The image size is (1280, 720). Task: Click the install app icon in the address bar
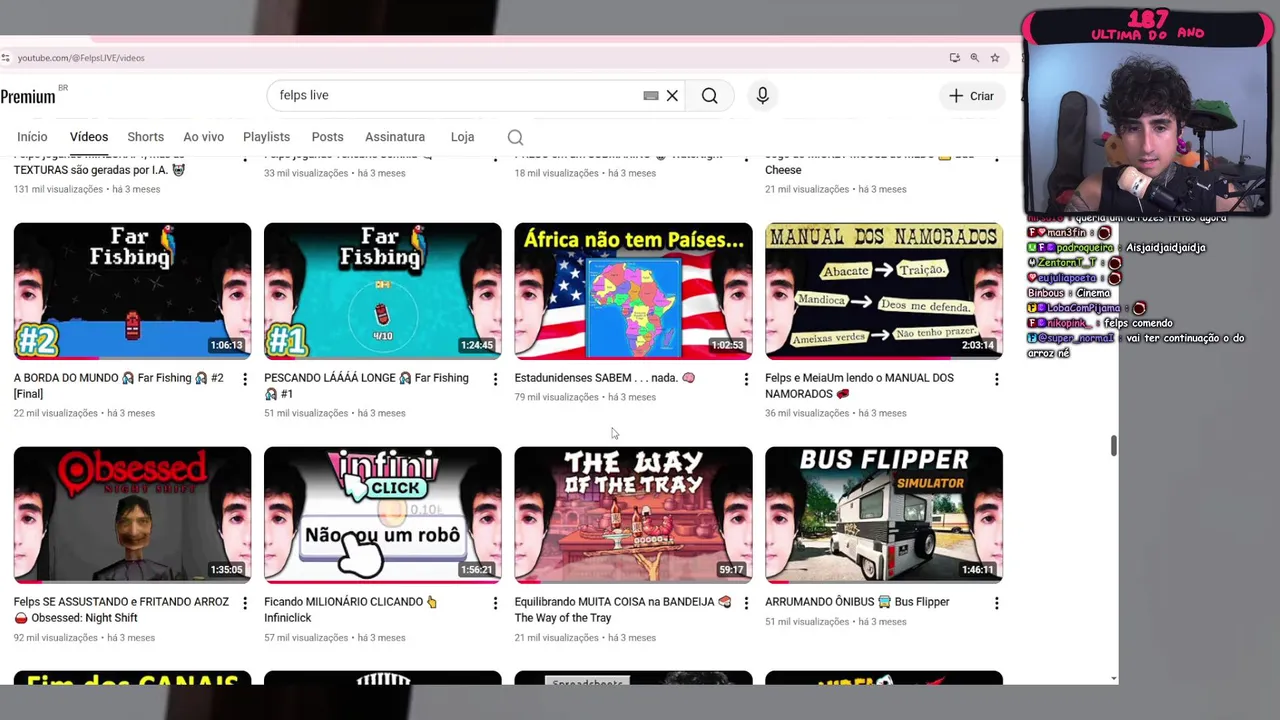coord(954,58)
